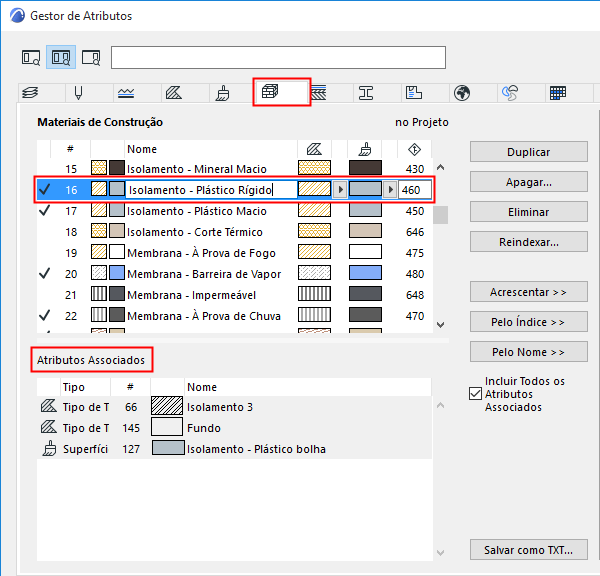
Task: Open the Building Materials tab
Action: (x=270, y=92)
